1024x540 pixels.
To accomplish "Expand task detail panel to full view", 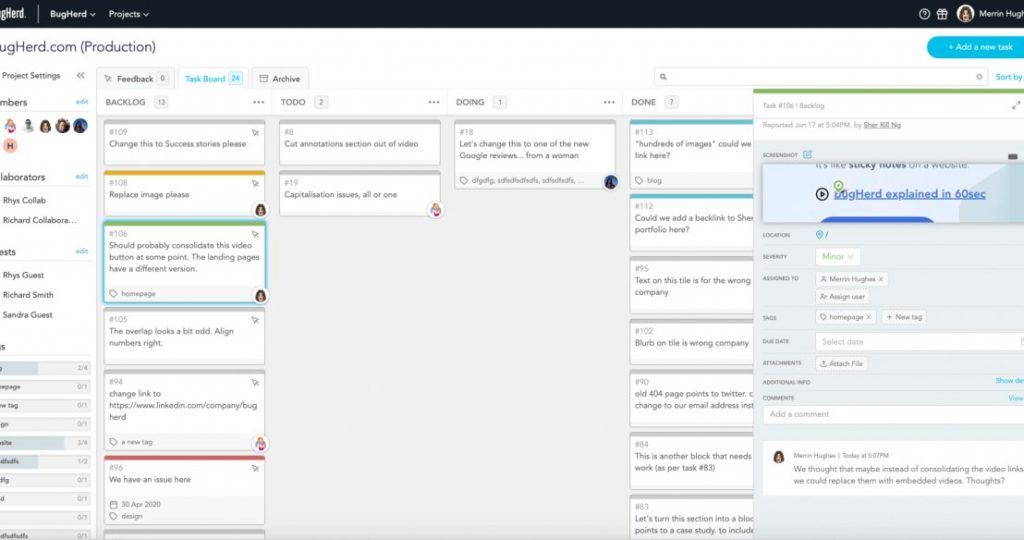I will (1016, 105).
